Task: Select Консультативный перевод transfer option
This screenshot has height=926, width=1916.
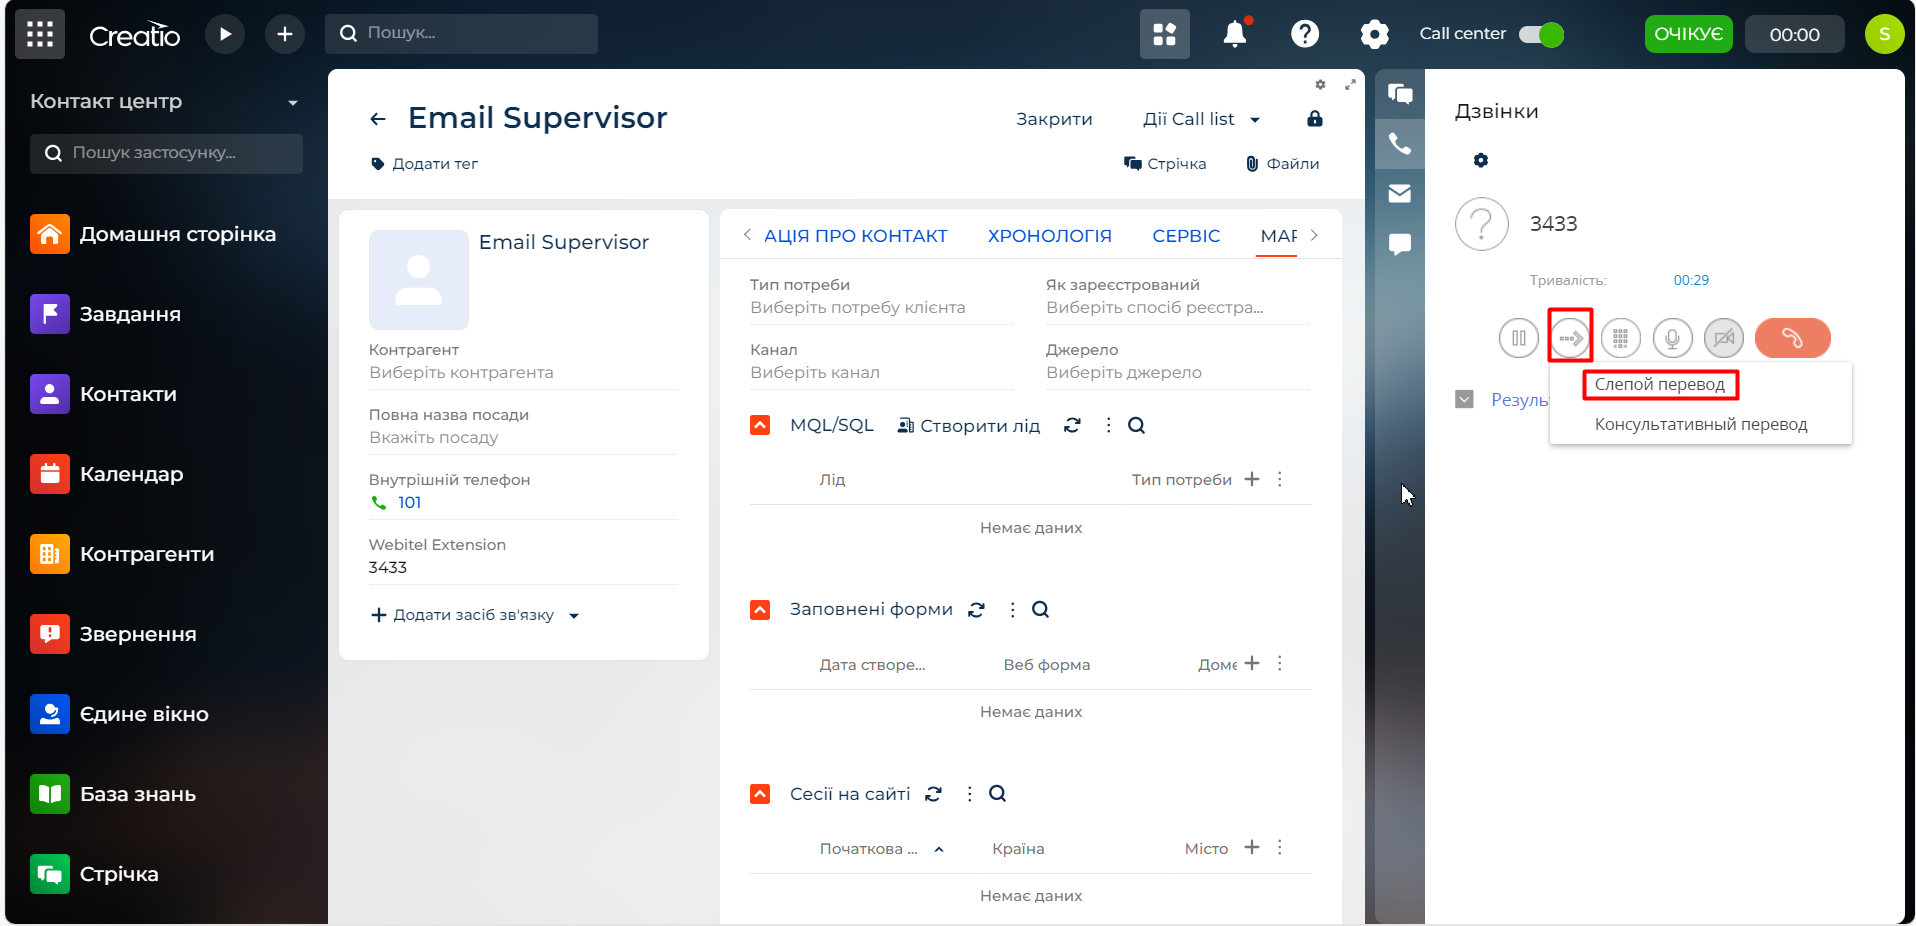Action: (1701, 424)
